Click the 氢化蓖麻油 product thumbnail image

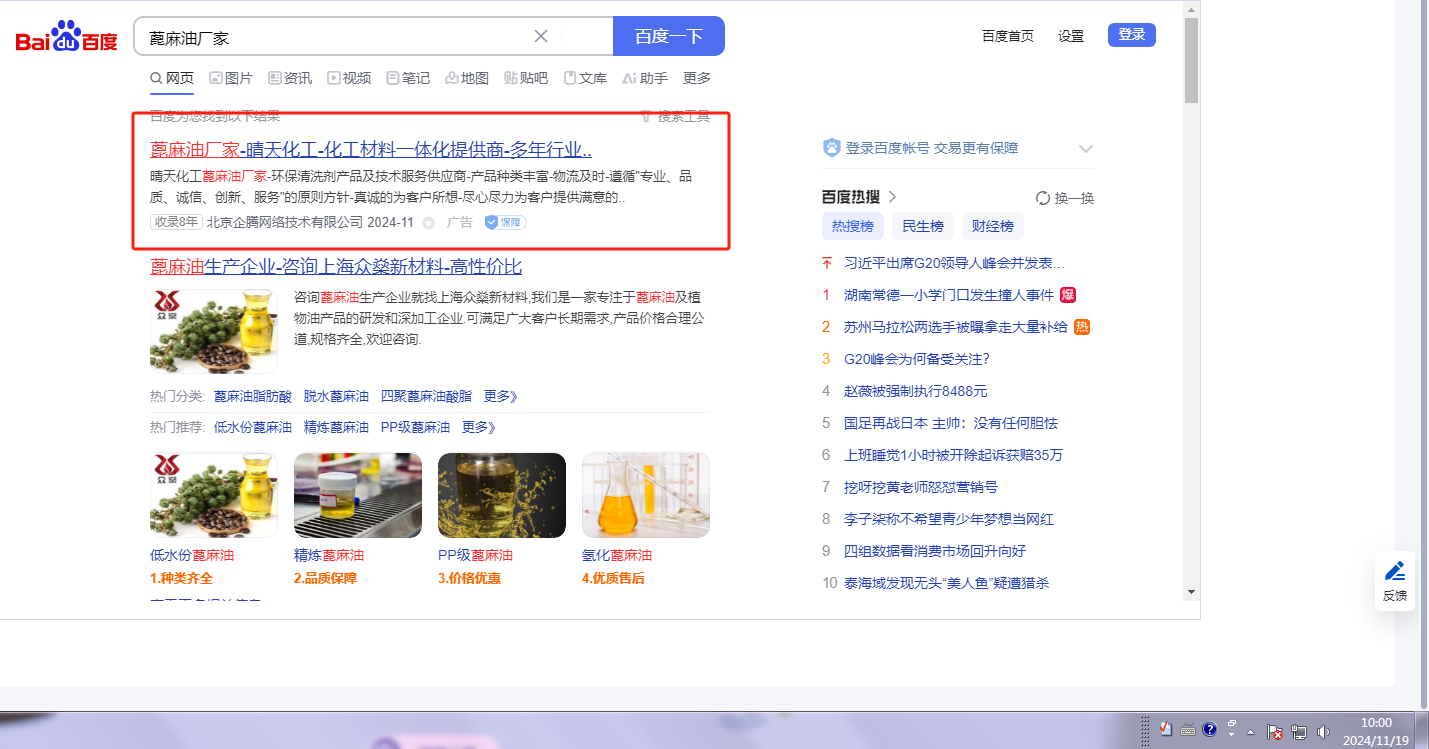pyautogui.click(x=646, y=495)
